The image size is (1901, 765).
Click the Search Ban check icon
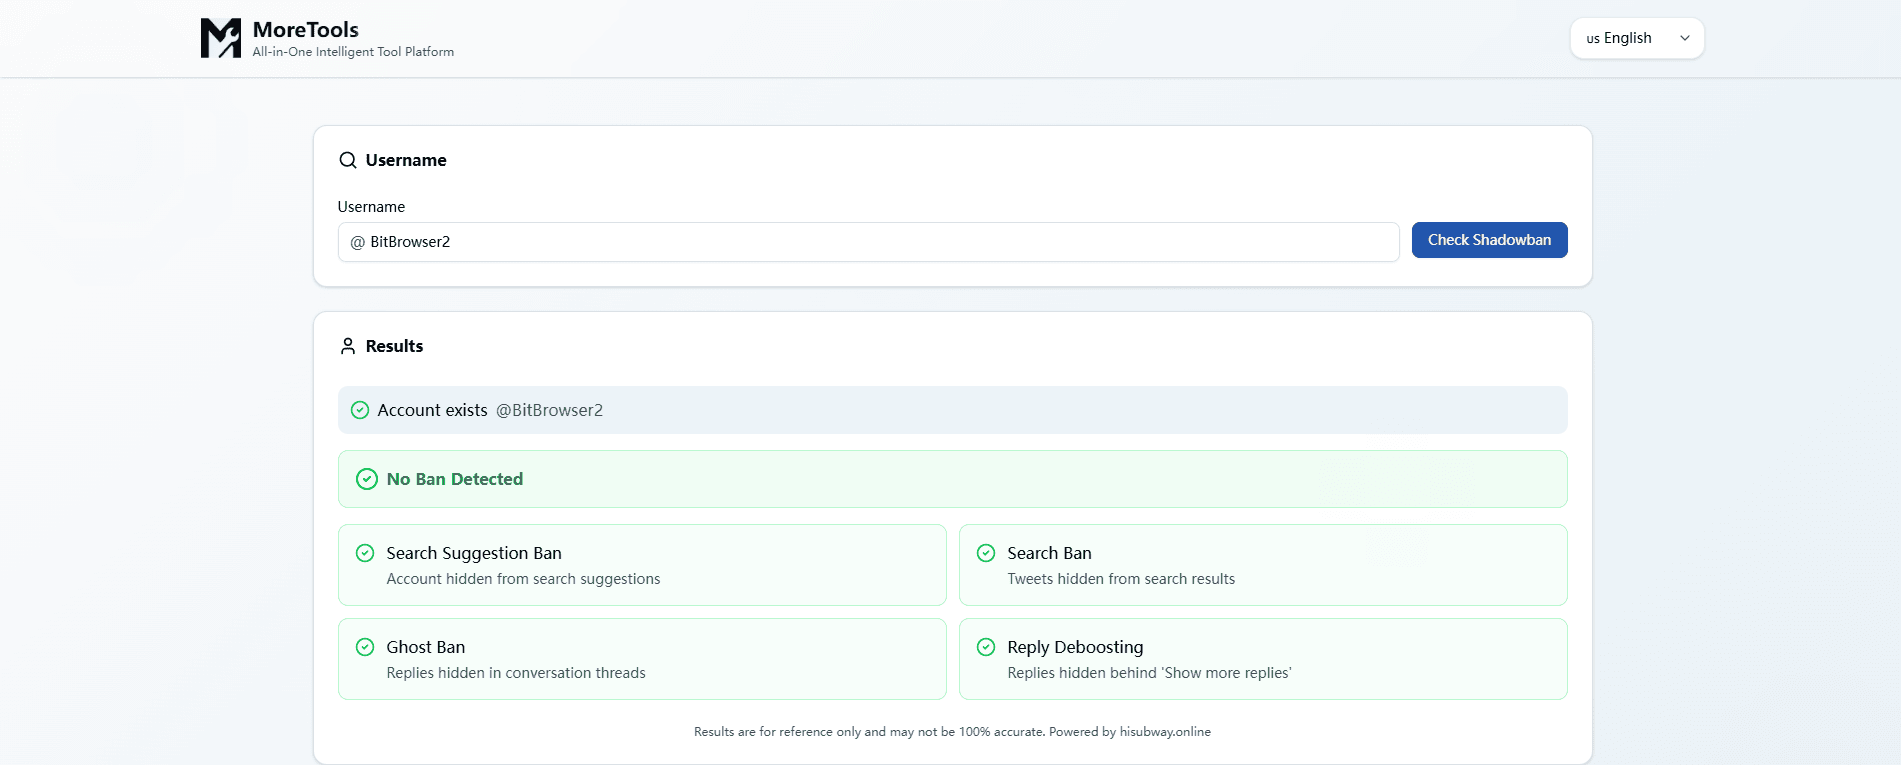click(x=986, y=553)
